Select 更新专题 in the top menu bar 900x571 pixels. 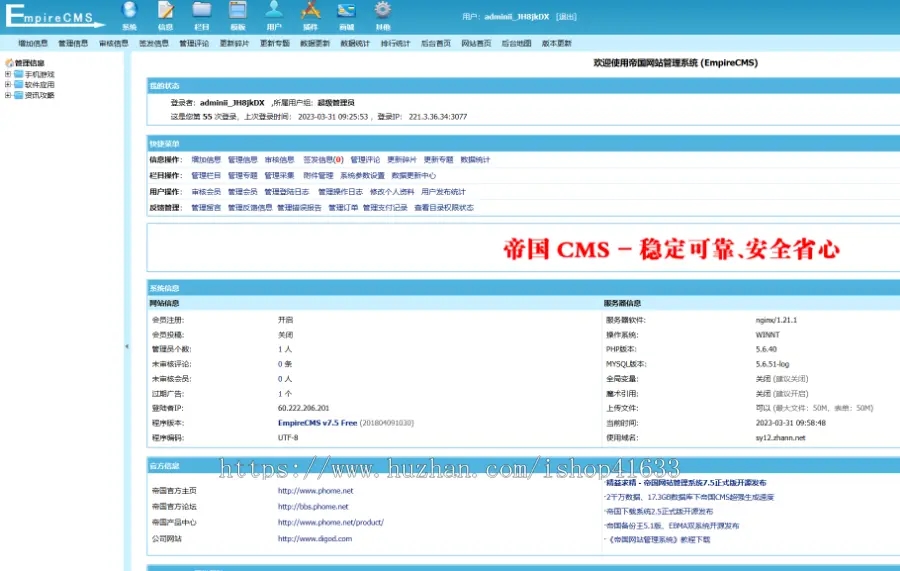point(274,43)
